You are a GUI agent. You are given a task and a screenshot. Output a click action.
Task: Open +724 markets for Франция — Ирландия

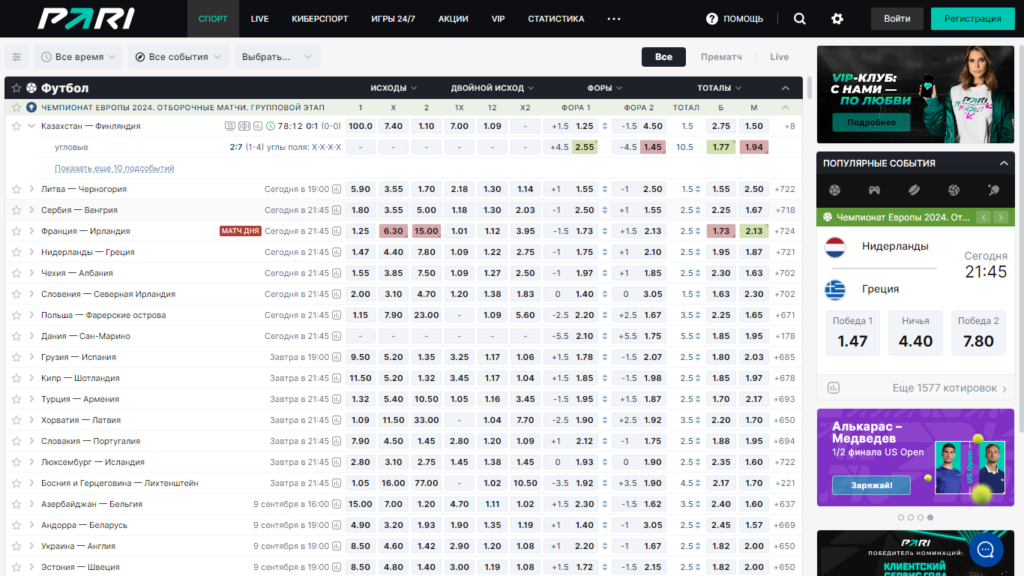[x=784, y=231]
